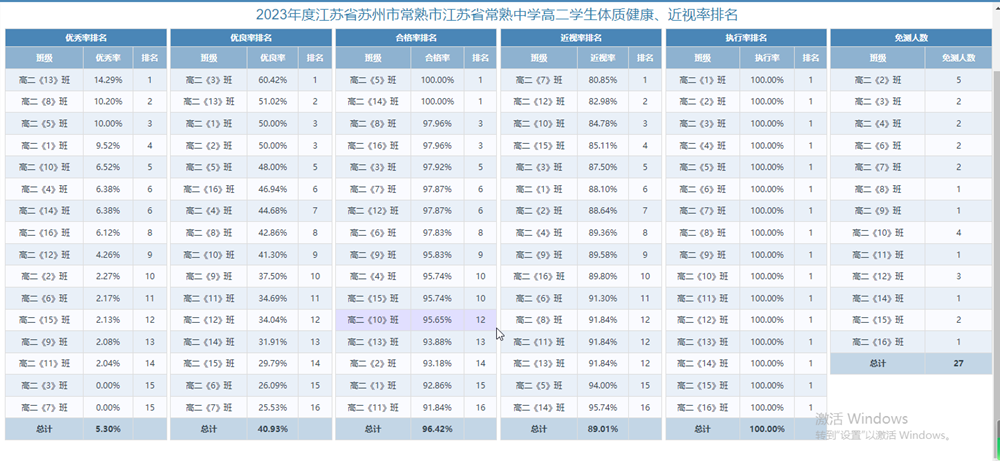Select 高二《1》班 in the 优良率排名 table
Screen dimensions: 1000x461
coord(209,124)
